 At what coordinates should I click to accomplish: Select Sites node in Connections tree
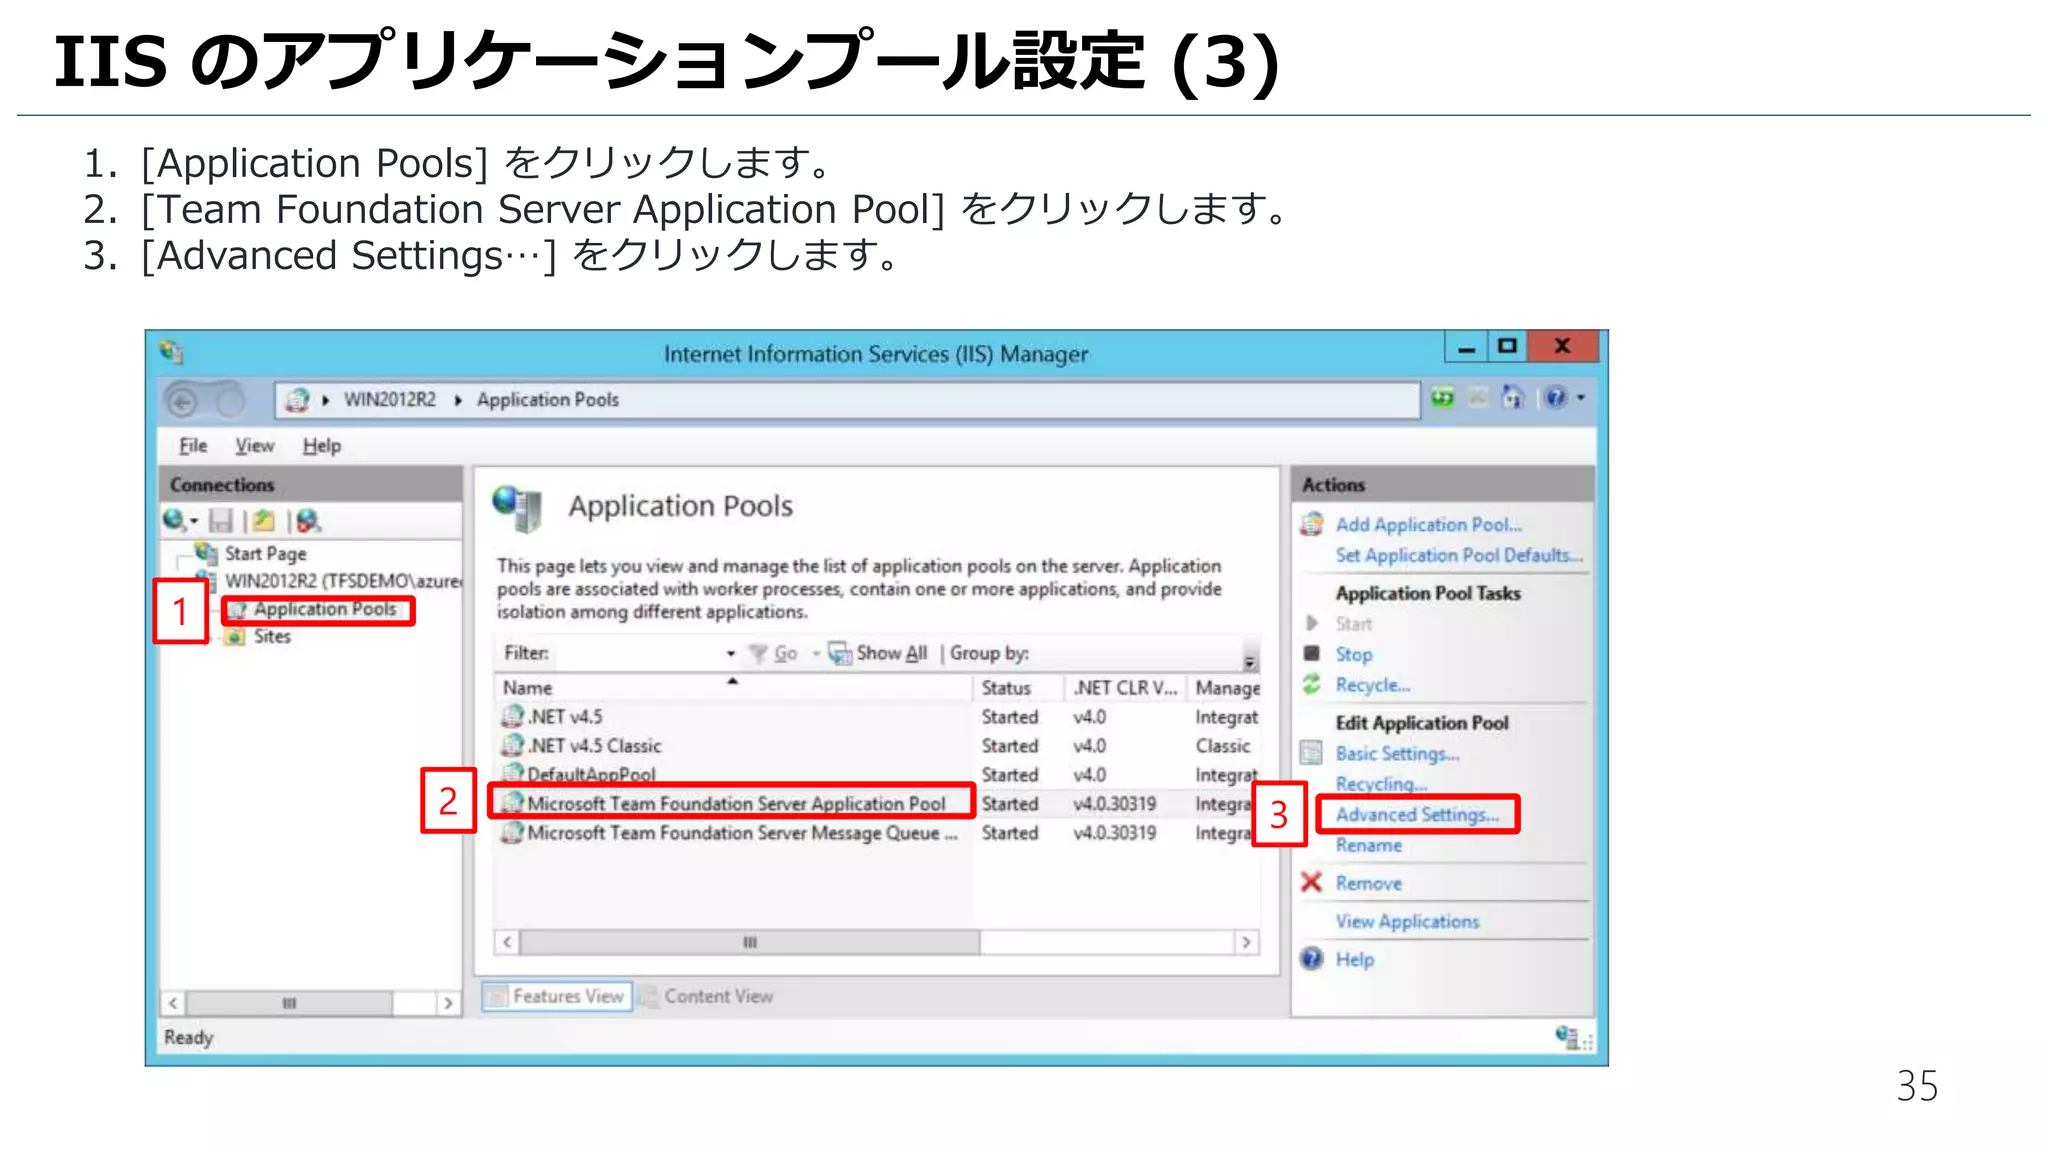pos(272,637)
